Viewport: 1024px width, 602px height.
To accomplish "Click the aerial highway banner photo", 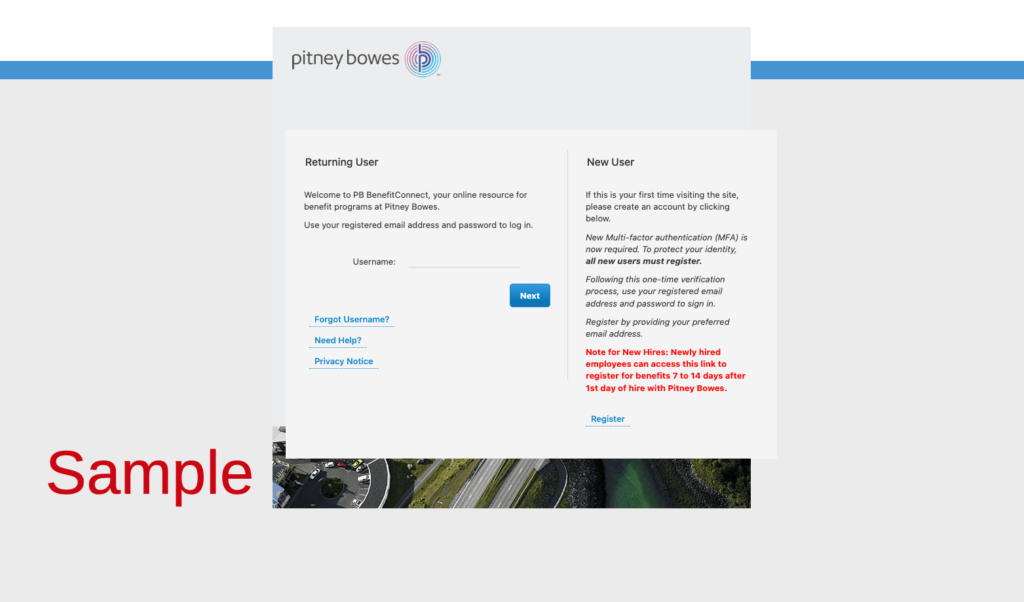I will click(x=511, y=483).
